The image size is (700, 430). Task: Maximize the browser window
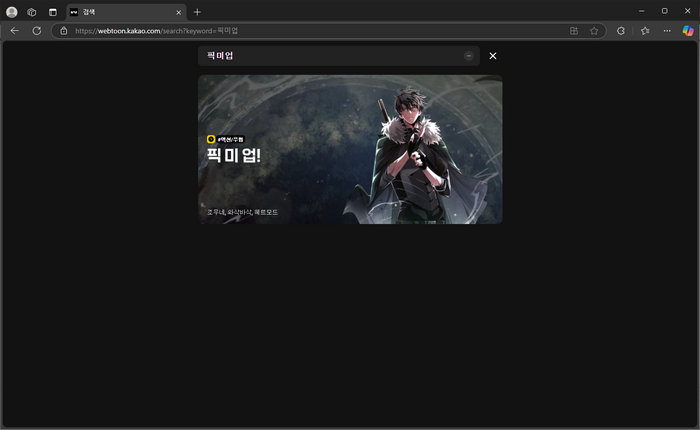pyautogui.click(x=665, y=11)
